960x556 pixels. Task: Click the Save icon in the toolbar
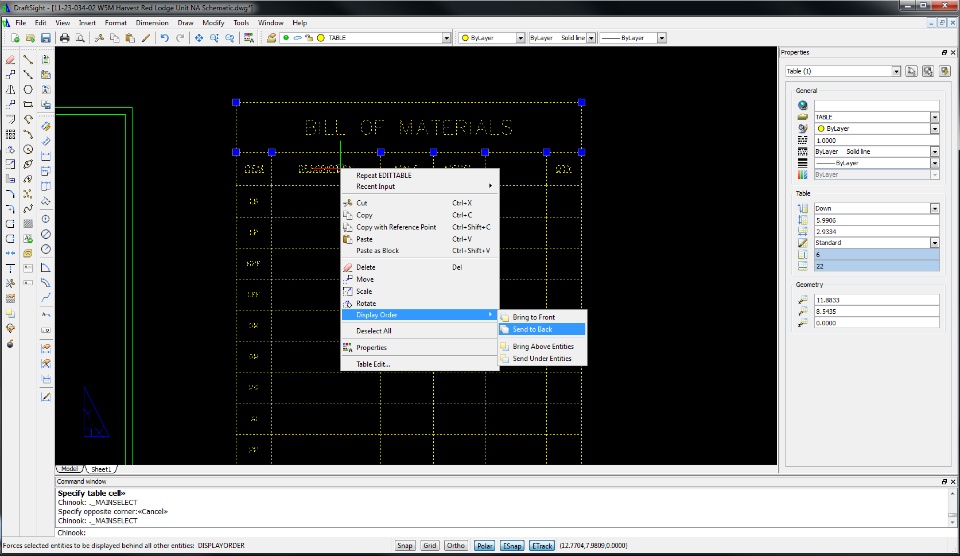pos(45,38)
